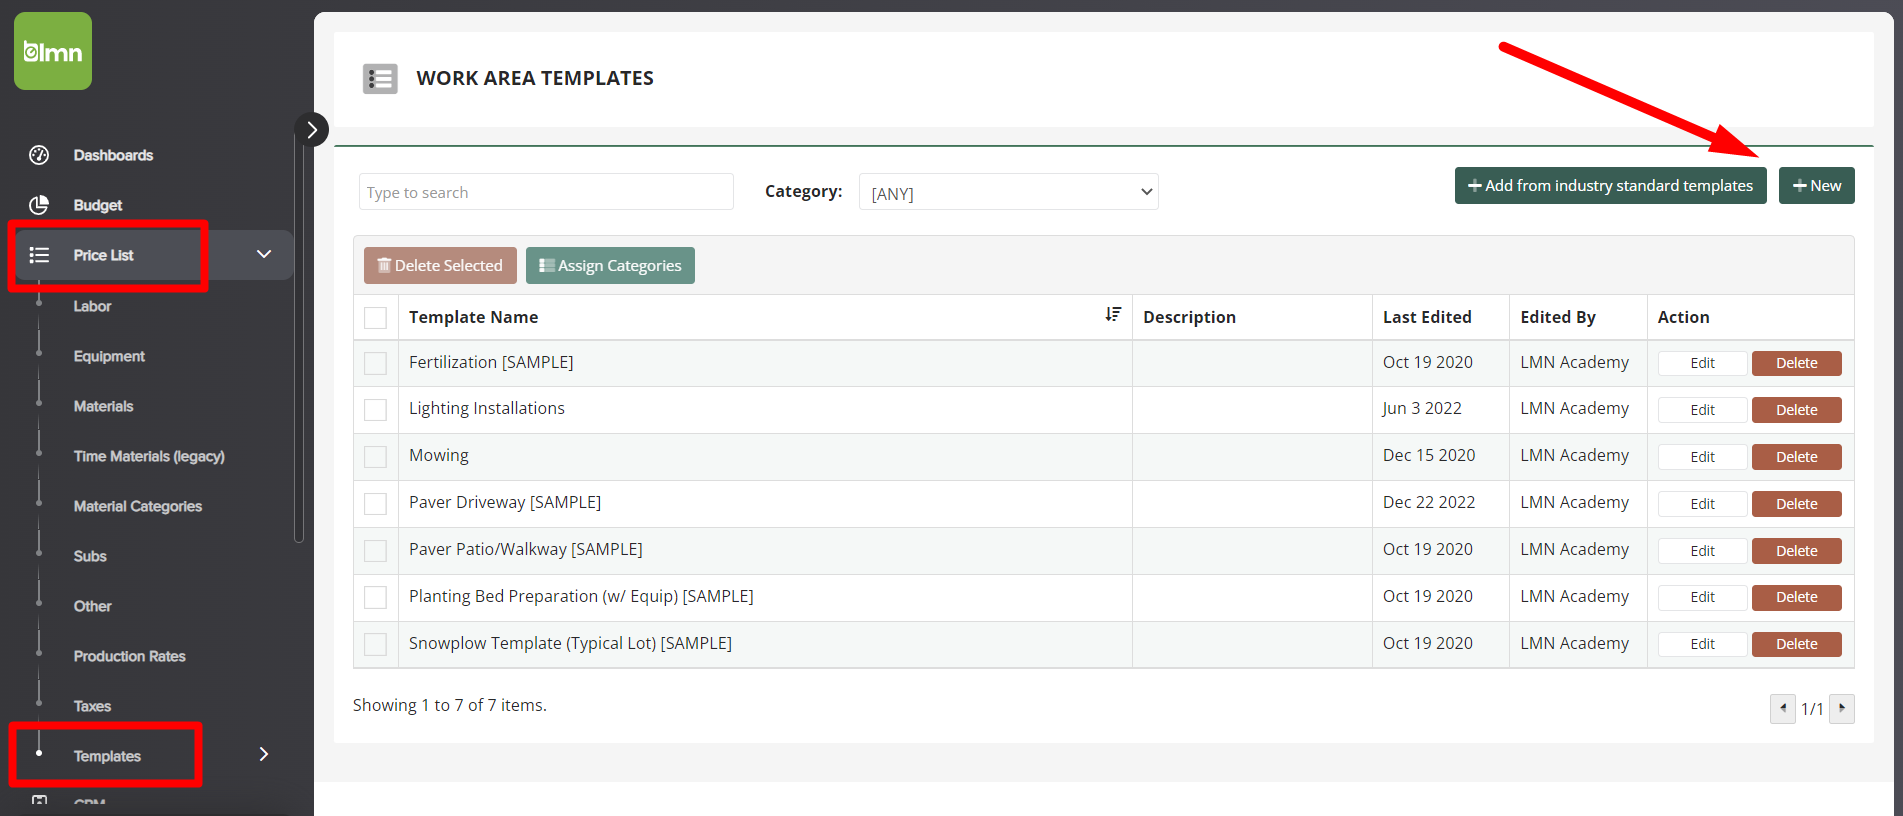This screenshot has height=816, width=1903.
Task: Edit the Snowplow Template row
Action: tap(1702, 644)
